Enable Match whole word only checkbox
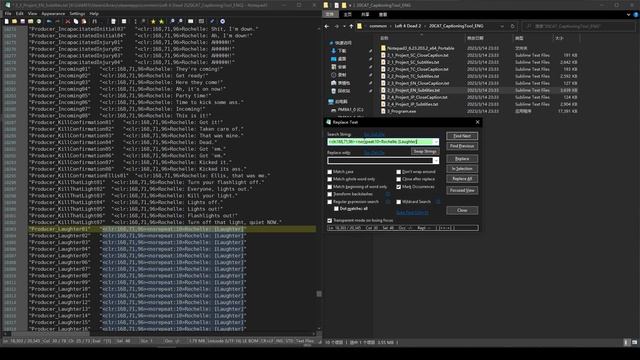The image size is (640, 360). coord(330,179)
